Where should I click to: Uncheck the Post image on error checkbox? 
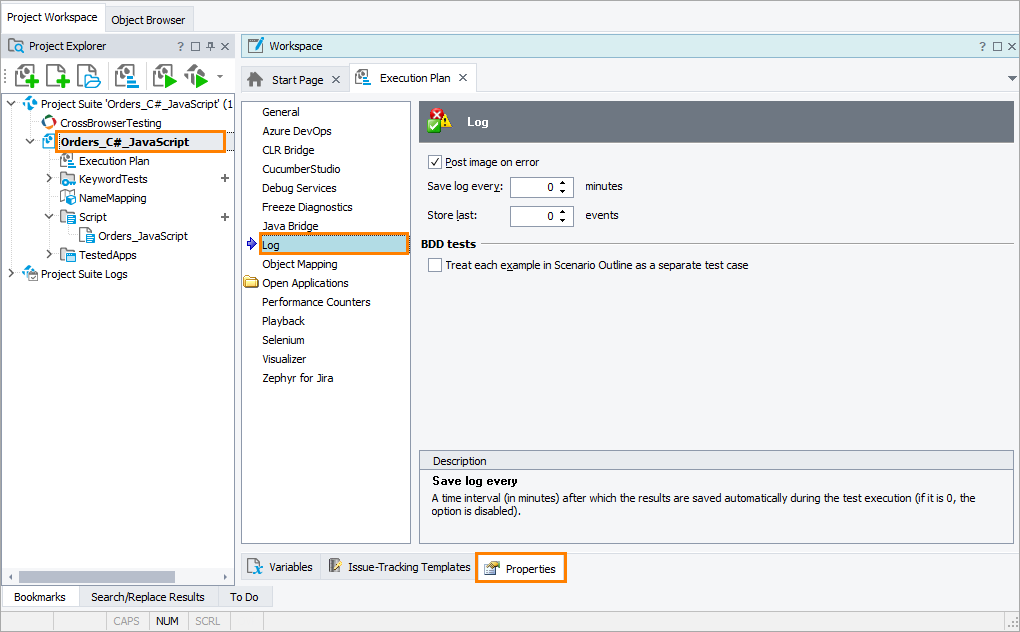(x=435, y=162)
